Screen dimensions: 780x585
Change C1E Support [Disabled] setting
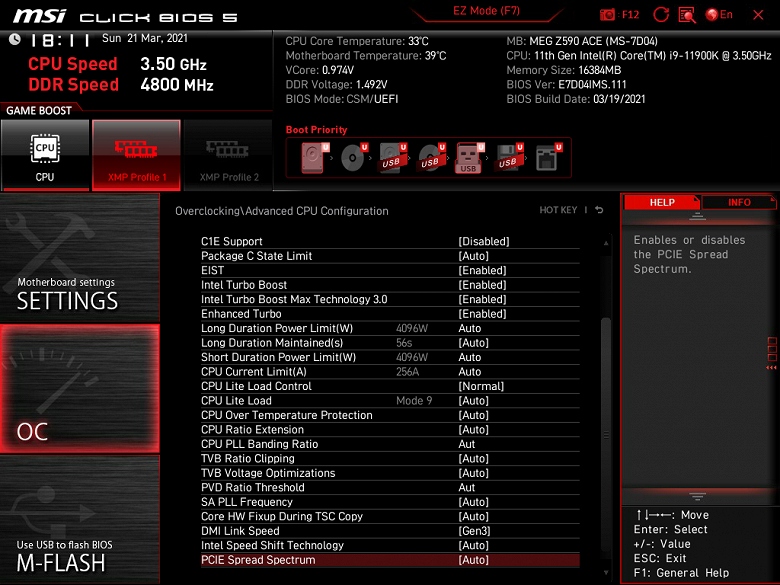click(390, 241)
